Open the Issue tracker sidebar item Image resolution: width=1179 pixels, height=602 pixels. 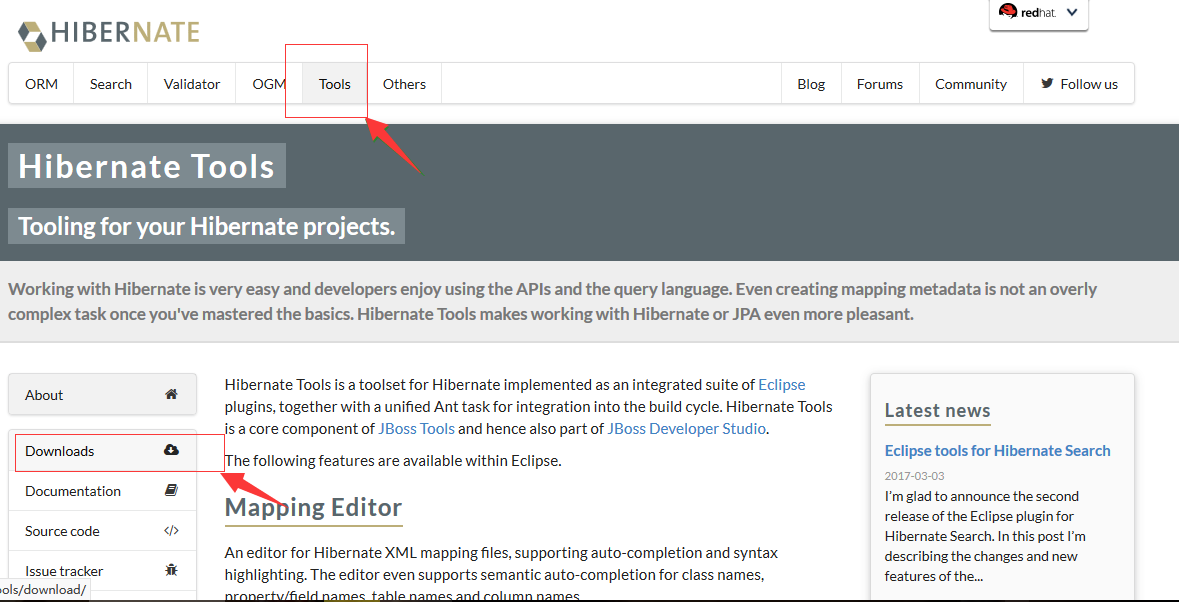coord(102,570)
